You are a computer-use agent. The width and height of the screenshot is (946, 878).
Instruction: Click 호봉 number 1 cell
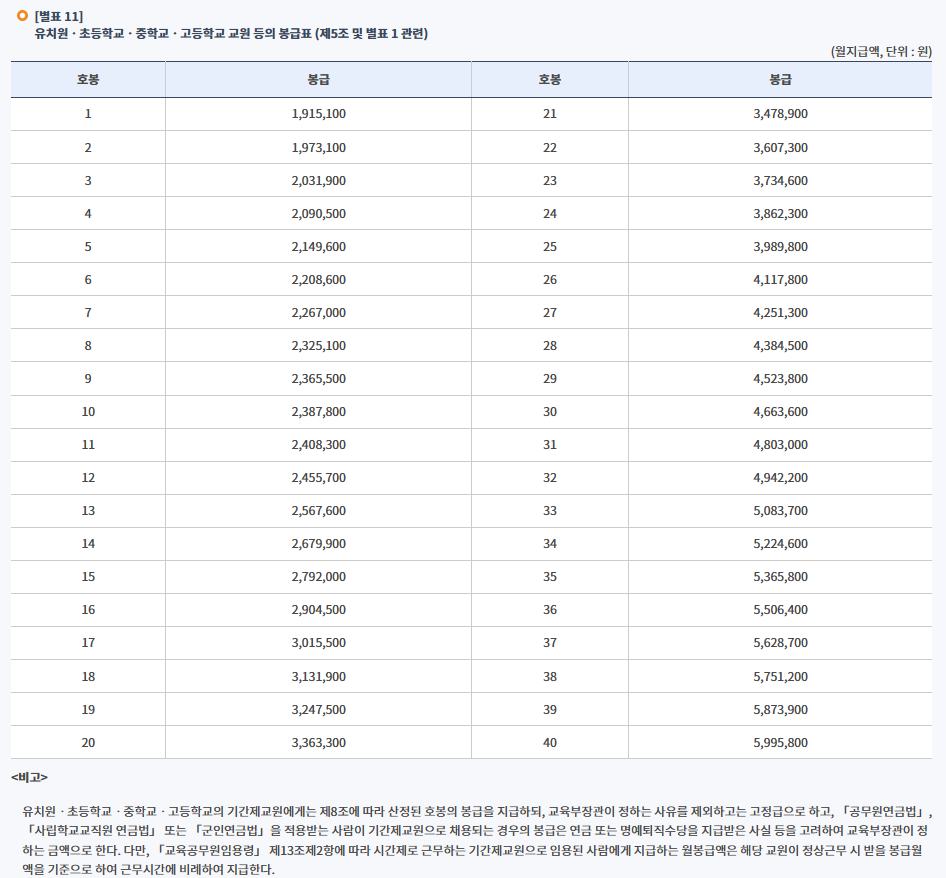pos(88,113)
